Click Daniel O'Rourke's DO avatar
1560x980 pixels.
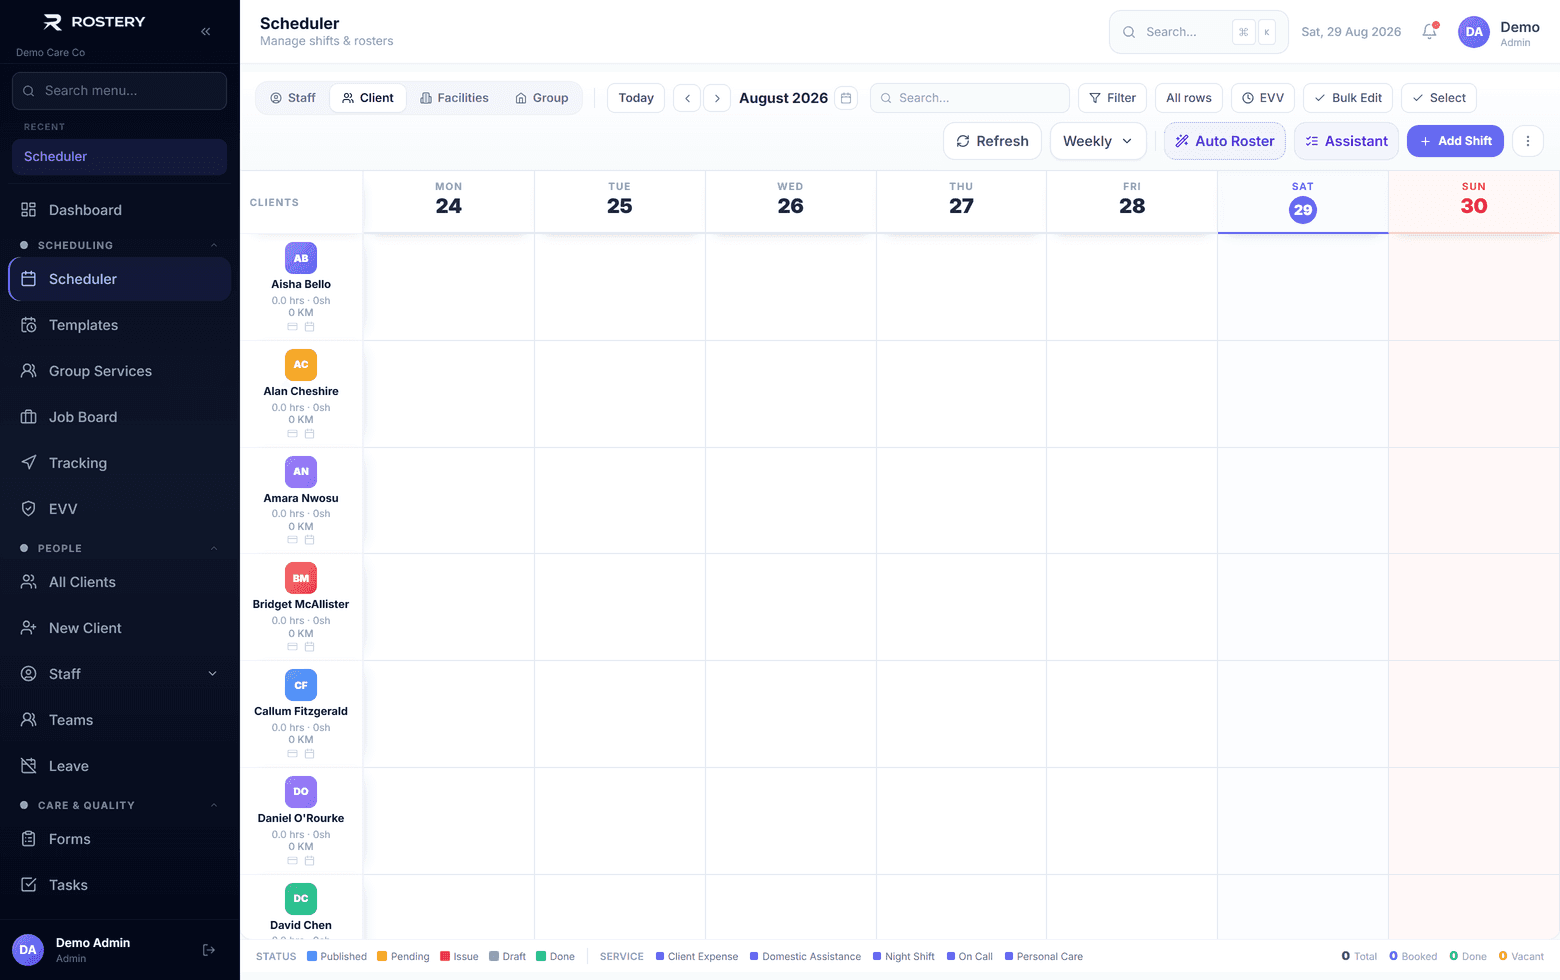(x=301, y=792)
